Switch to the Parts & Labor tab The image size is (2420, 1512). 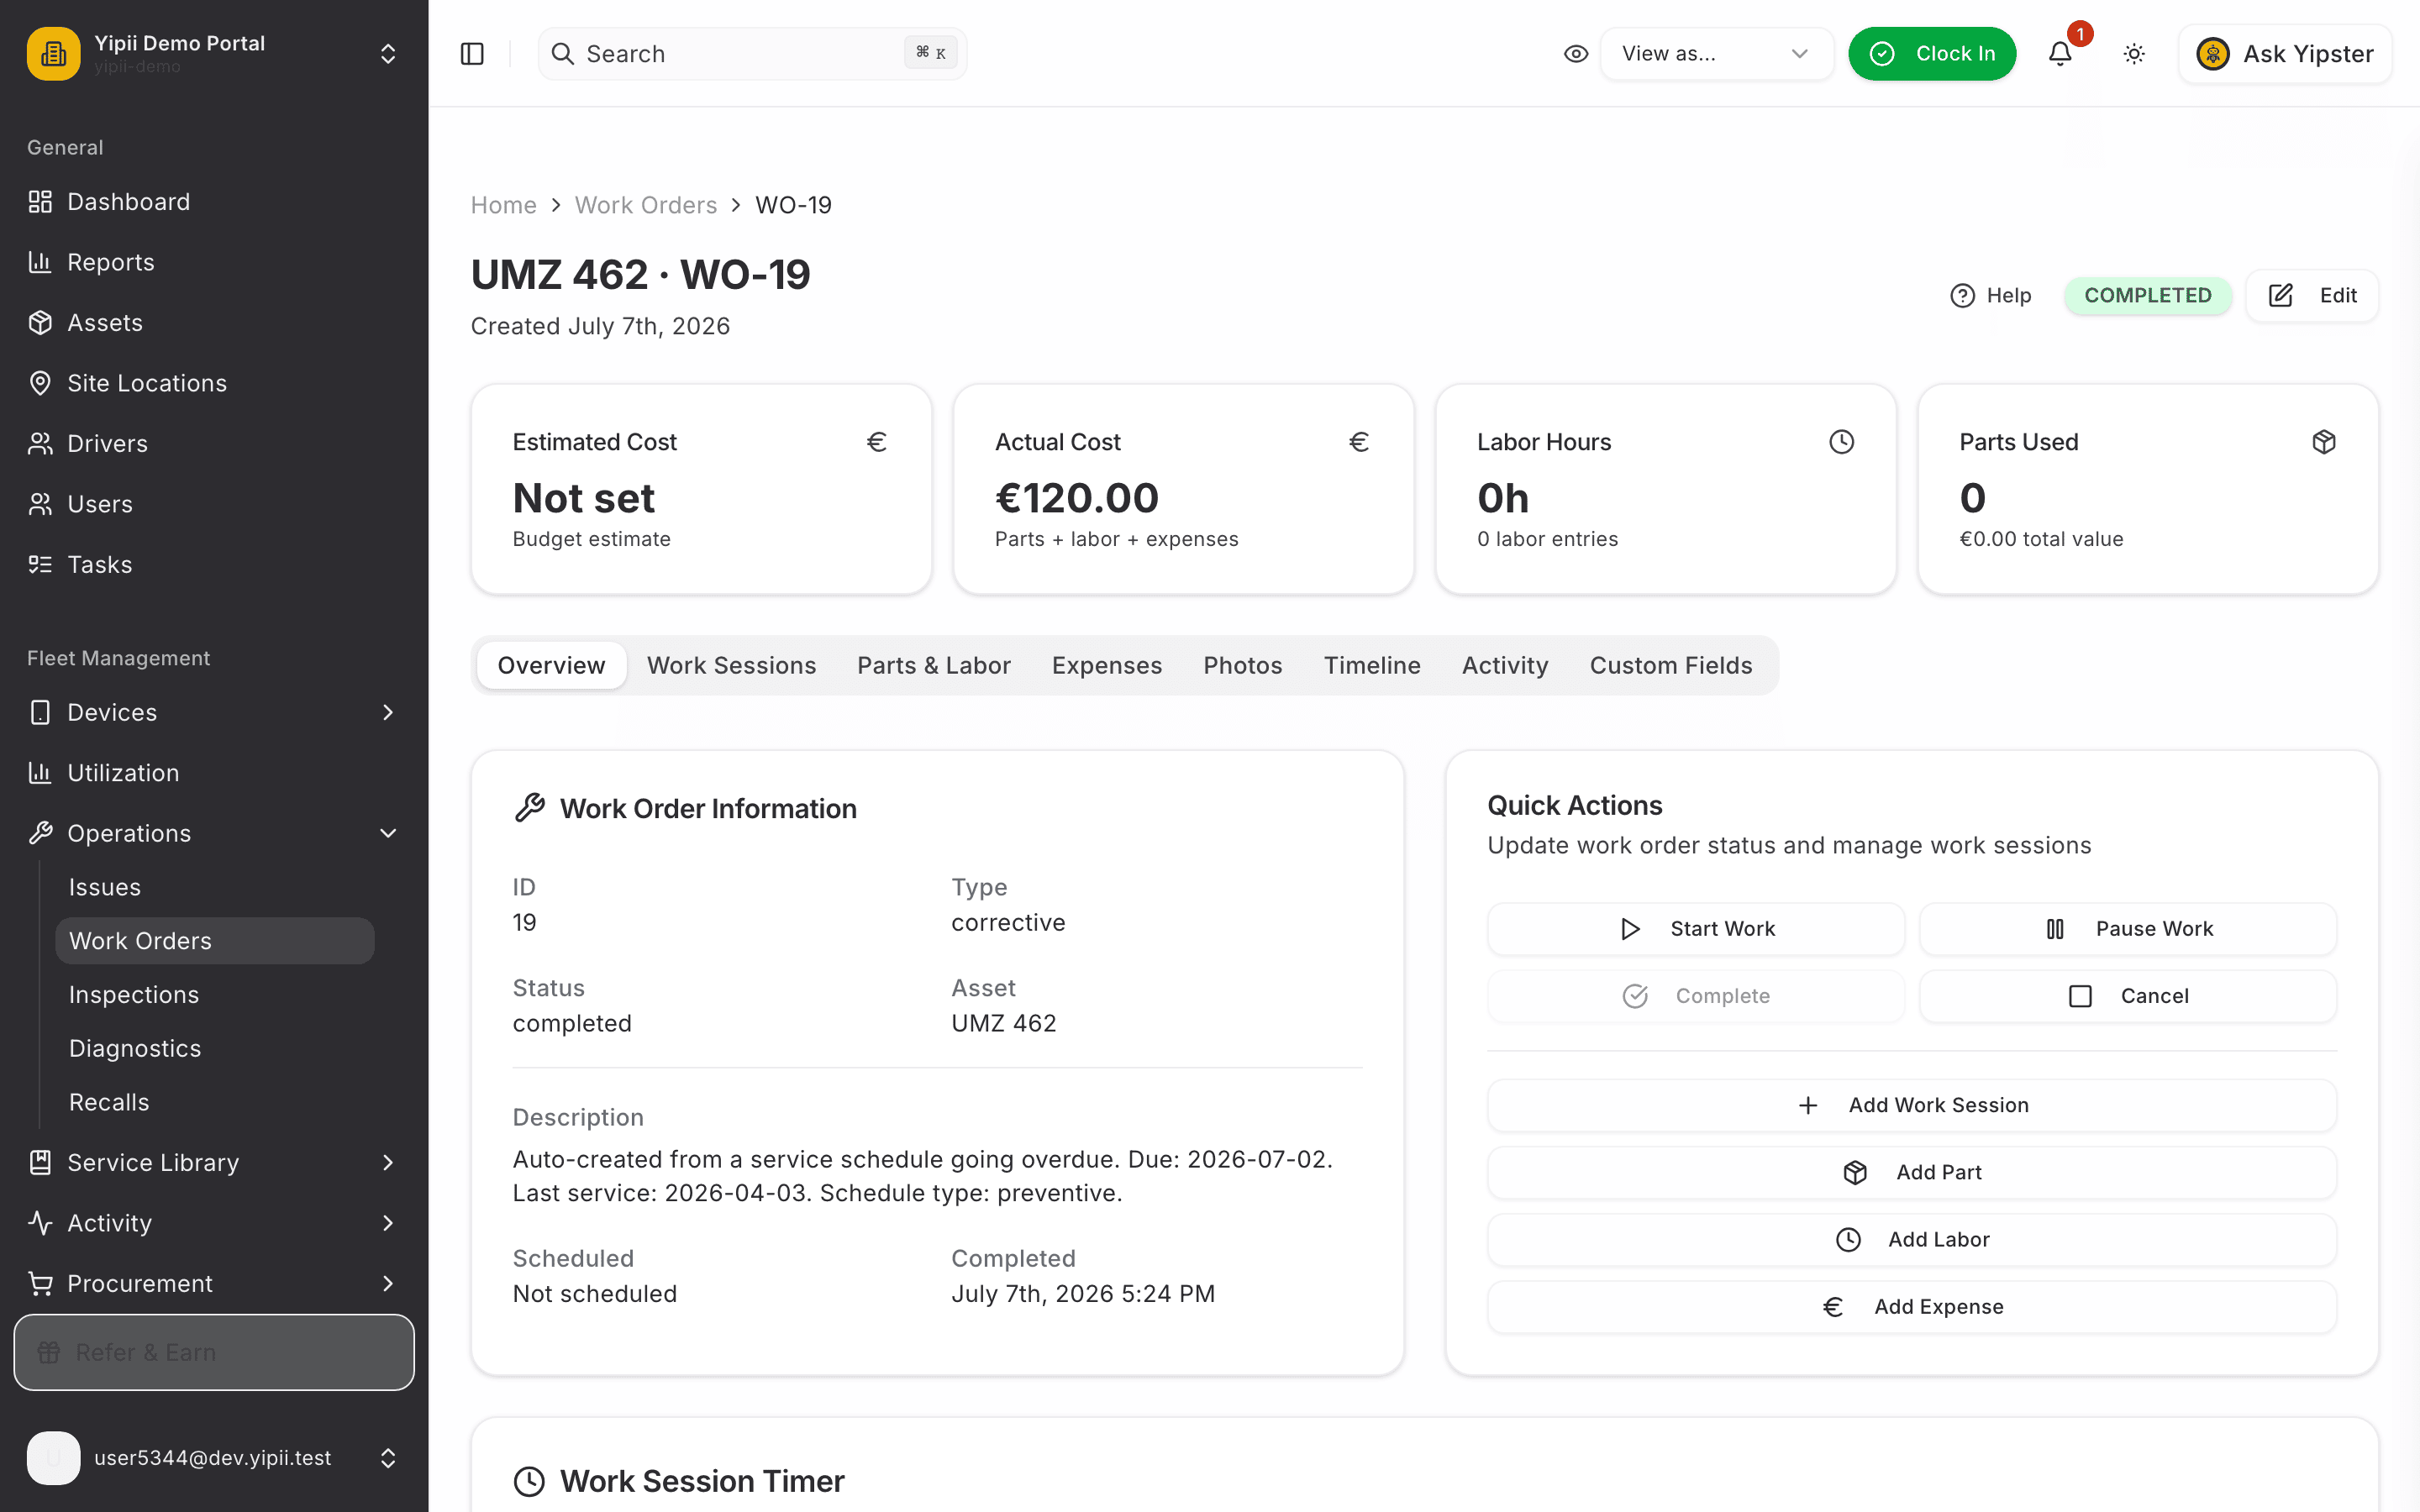(x=933, y=666)
